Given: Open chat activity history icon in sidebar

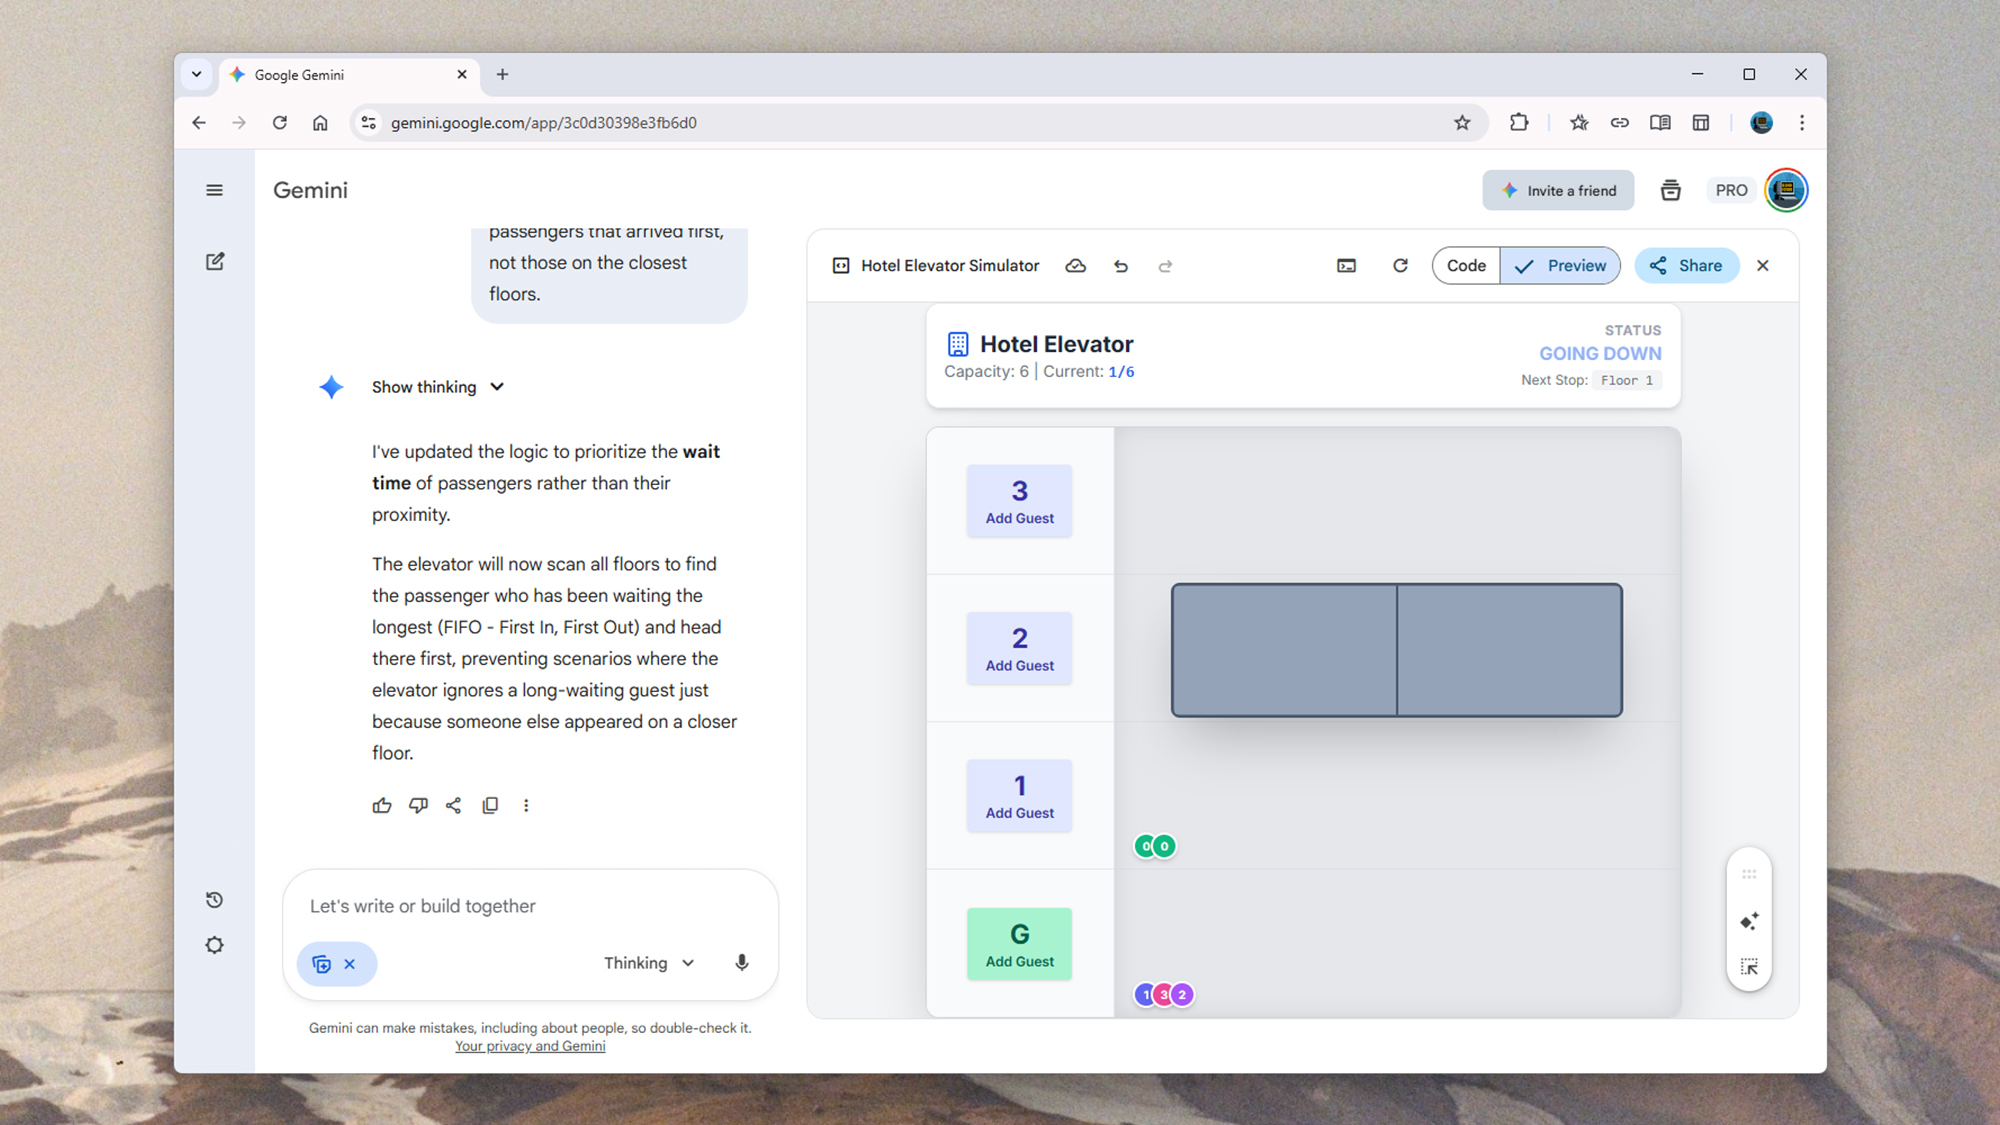Looking at the screenshot, I should [214, 900].
